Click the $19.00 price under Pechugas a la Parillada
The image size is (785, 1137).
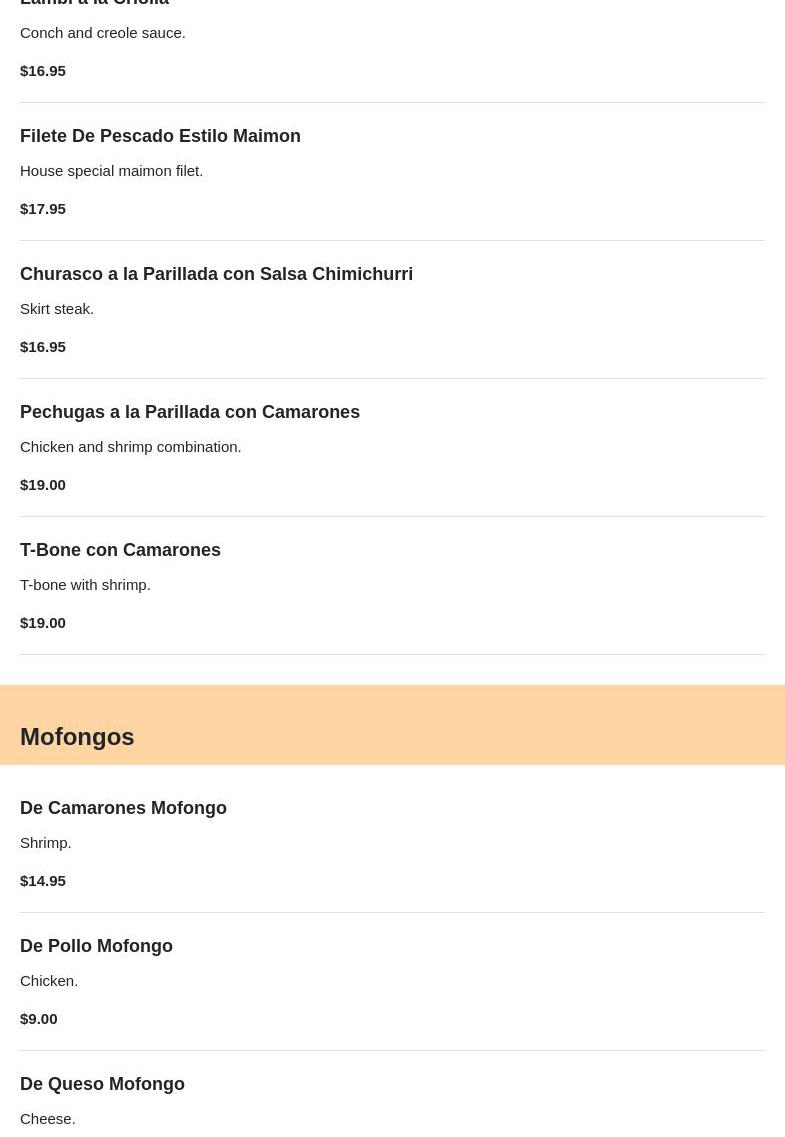pos(43,485)
